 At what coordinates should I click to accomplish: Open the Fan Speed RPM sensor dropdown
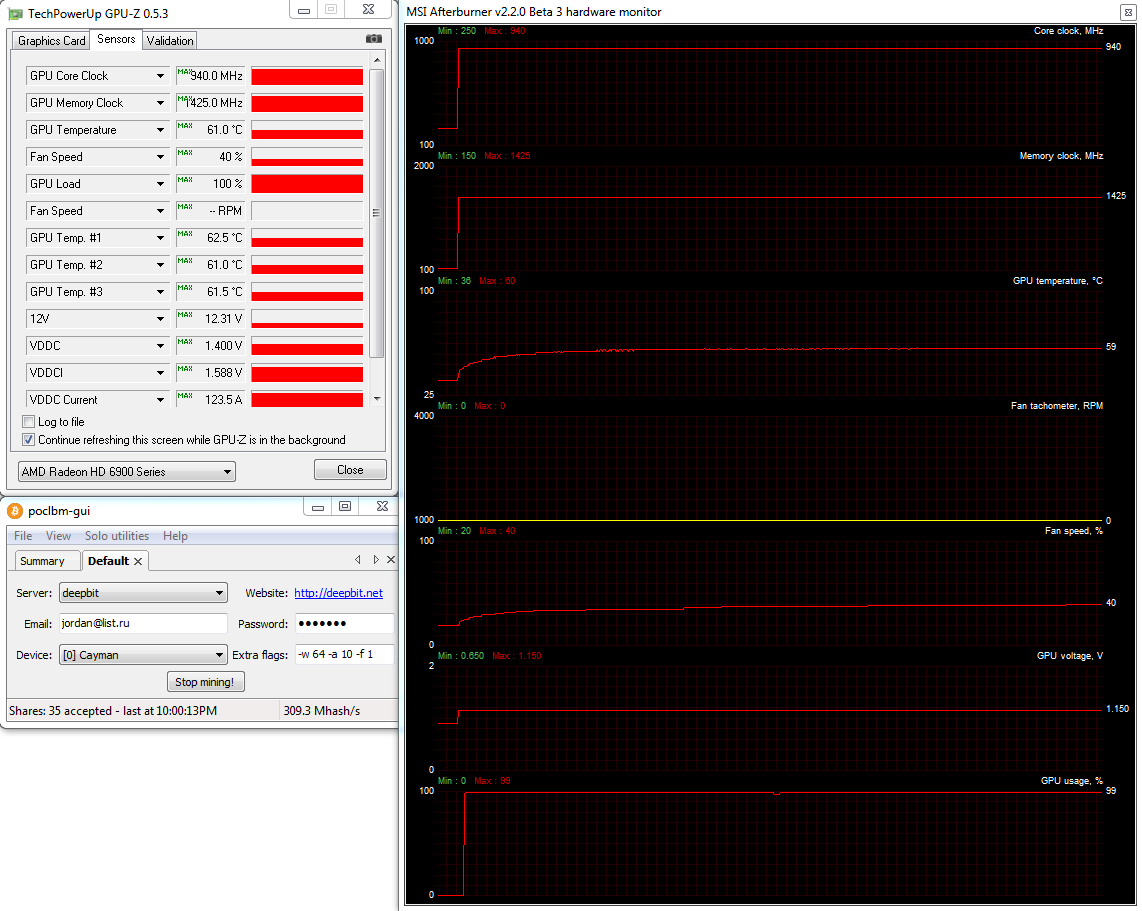click(x=160, y=210)
